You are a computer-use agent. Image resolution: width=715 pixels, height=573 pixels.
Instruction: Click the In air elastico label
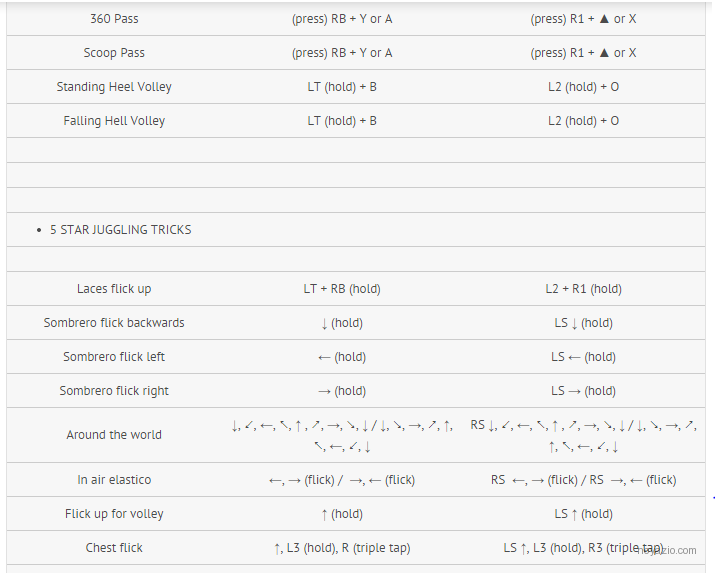pos(114,480)
